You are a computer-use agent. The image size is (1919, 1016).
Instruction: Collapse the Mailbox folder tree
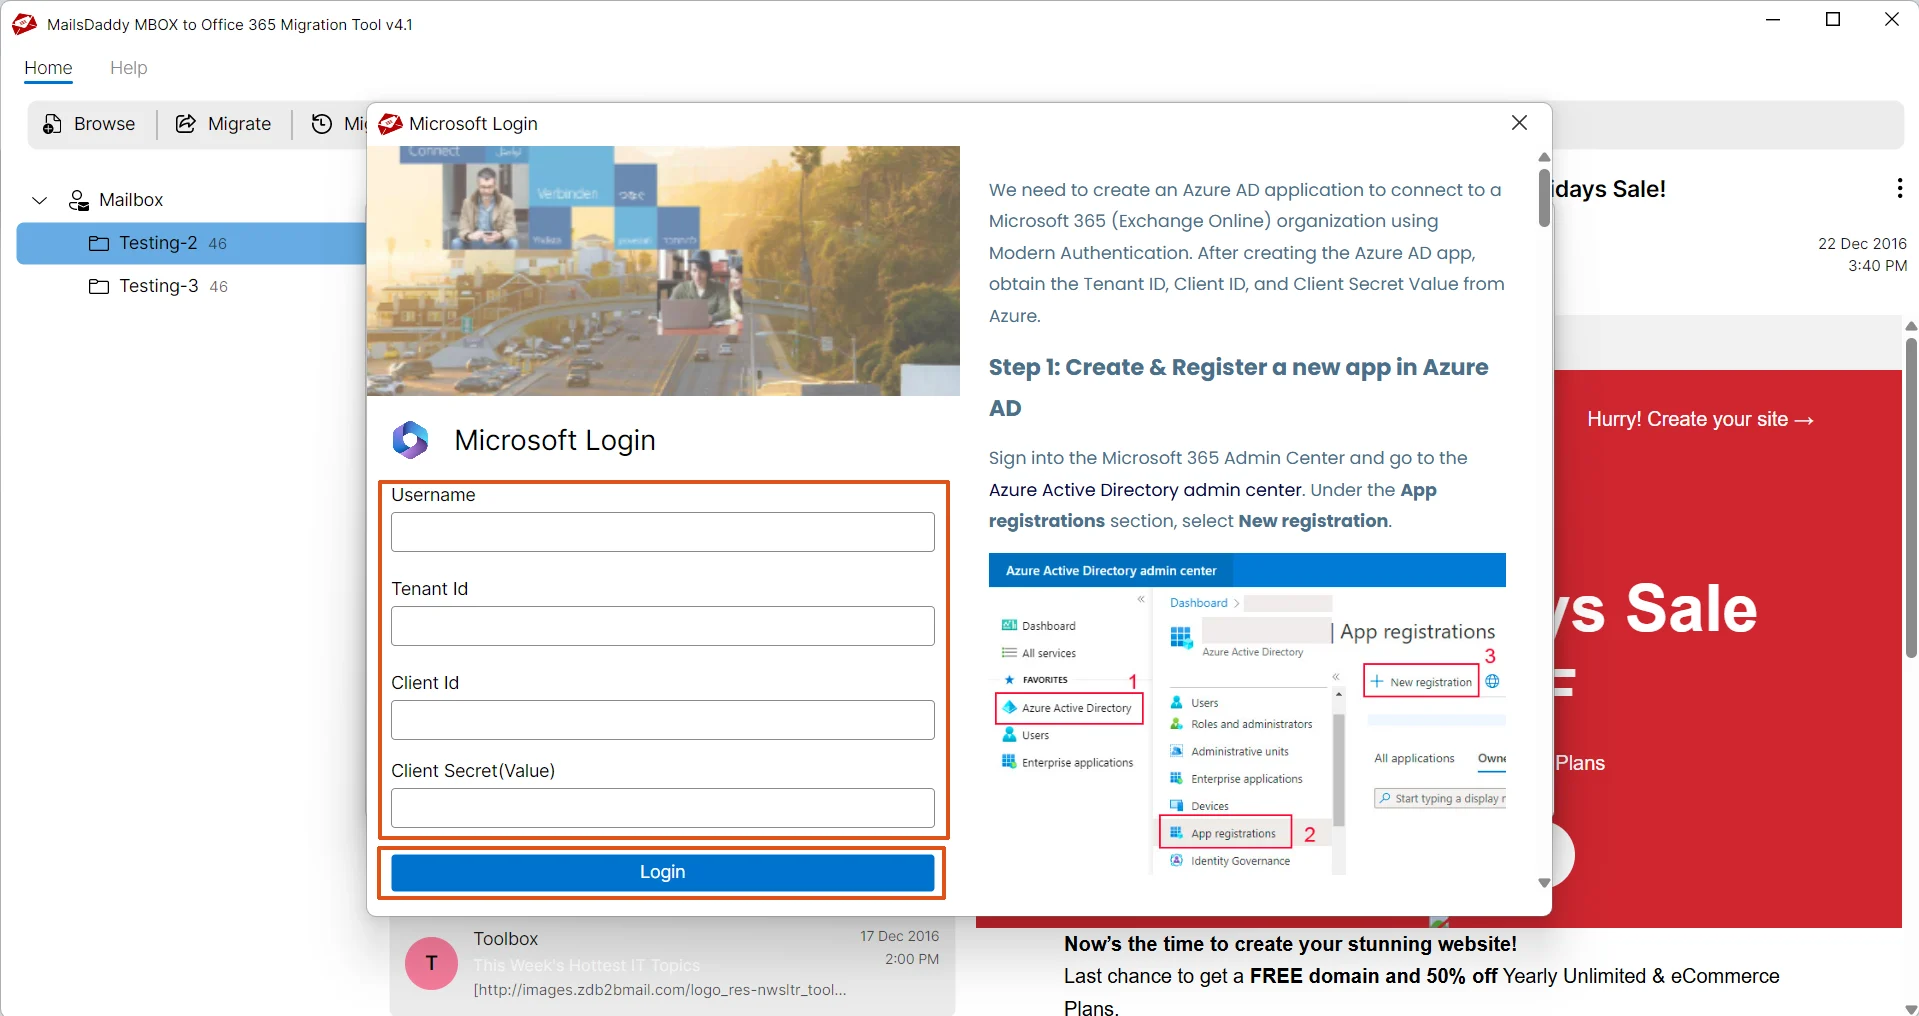click(x=39, y=200)
